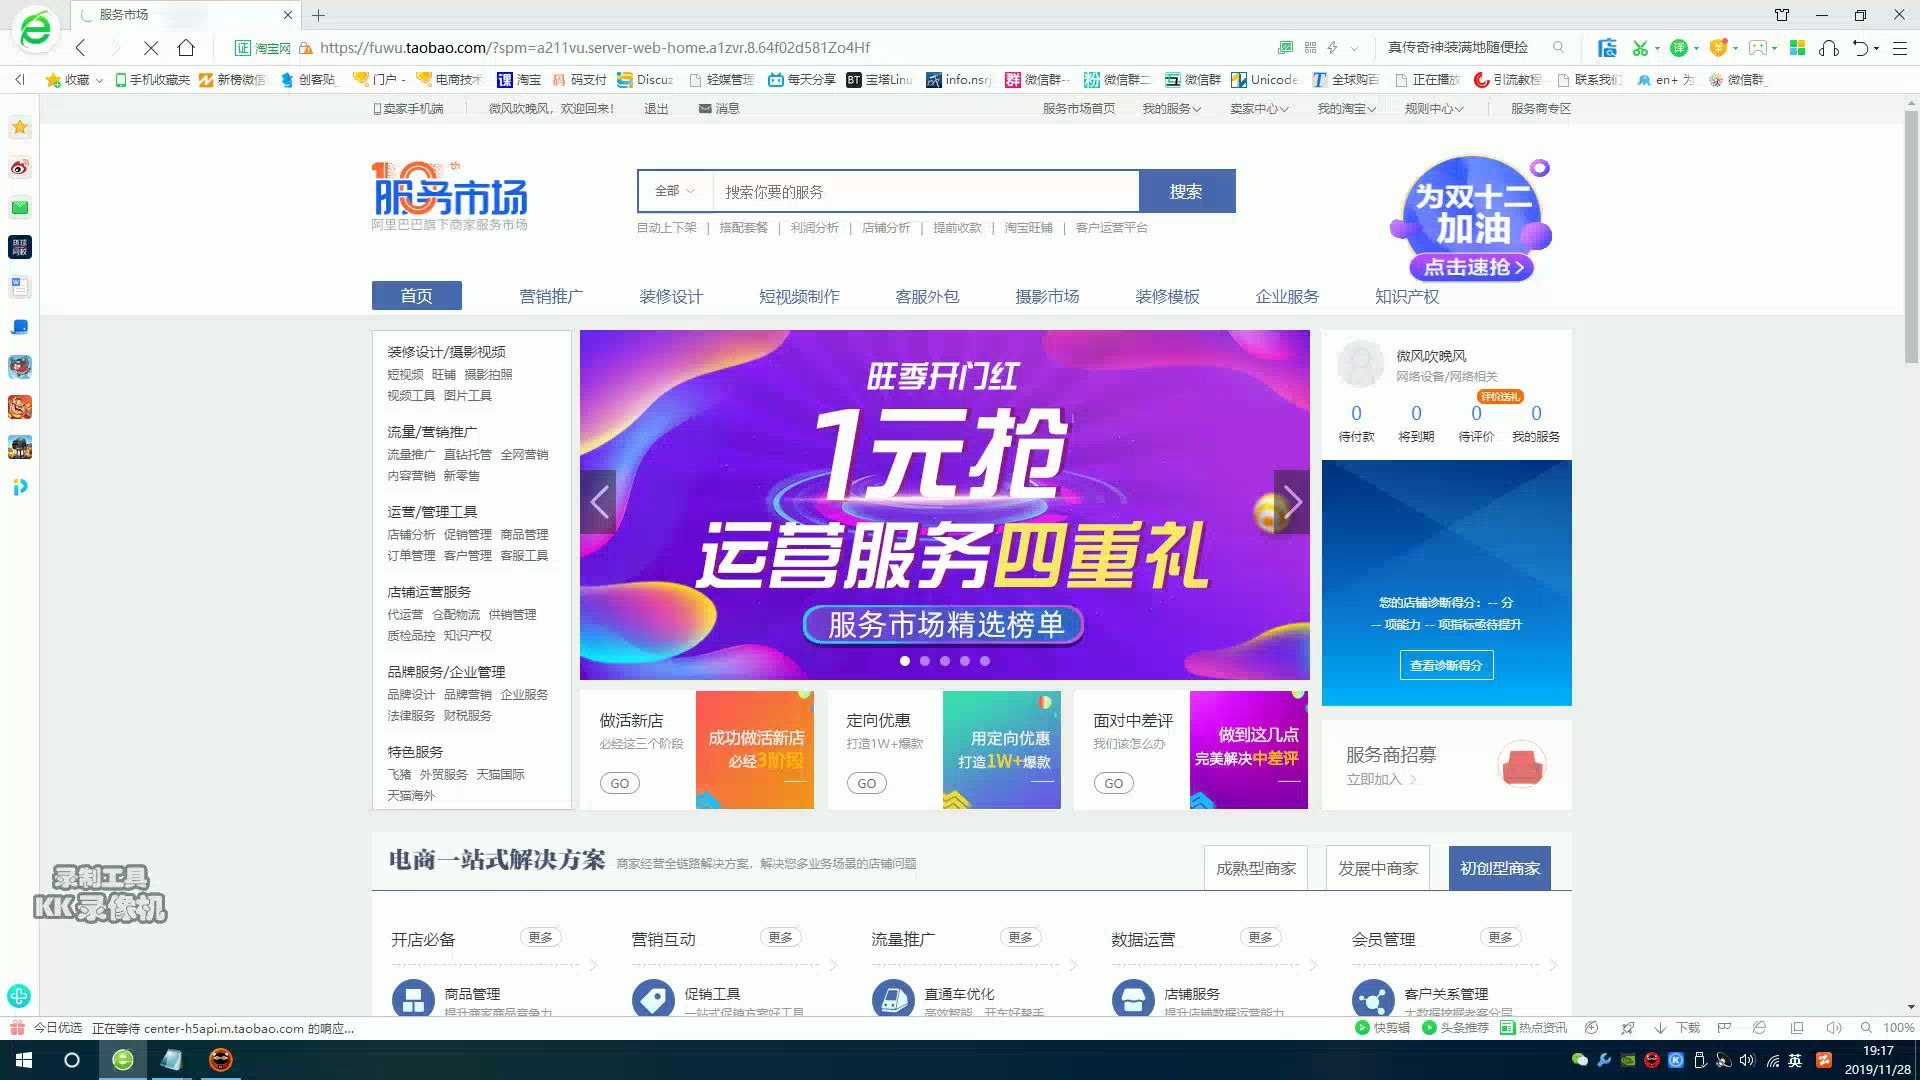Image resolution: width=1920 pixels, height=1080 pixels.
Task: Click the 微博 sidebar icon
Action: [x=20, y=167]
